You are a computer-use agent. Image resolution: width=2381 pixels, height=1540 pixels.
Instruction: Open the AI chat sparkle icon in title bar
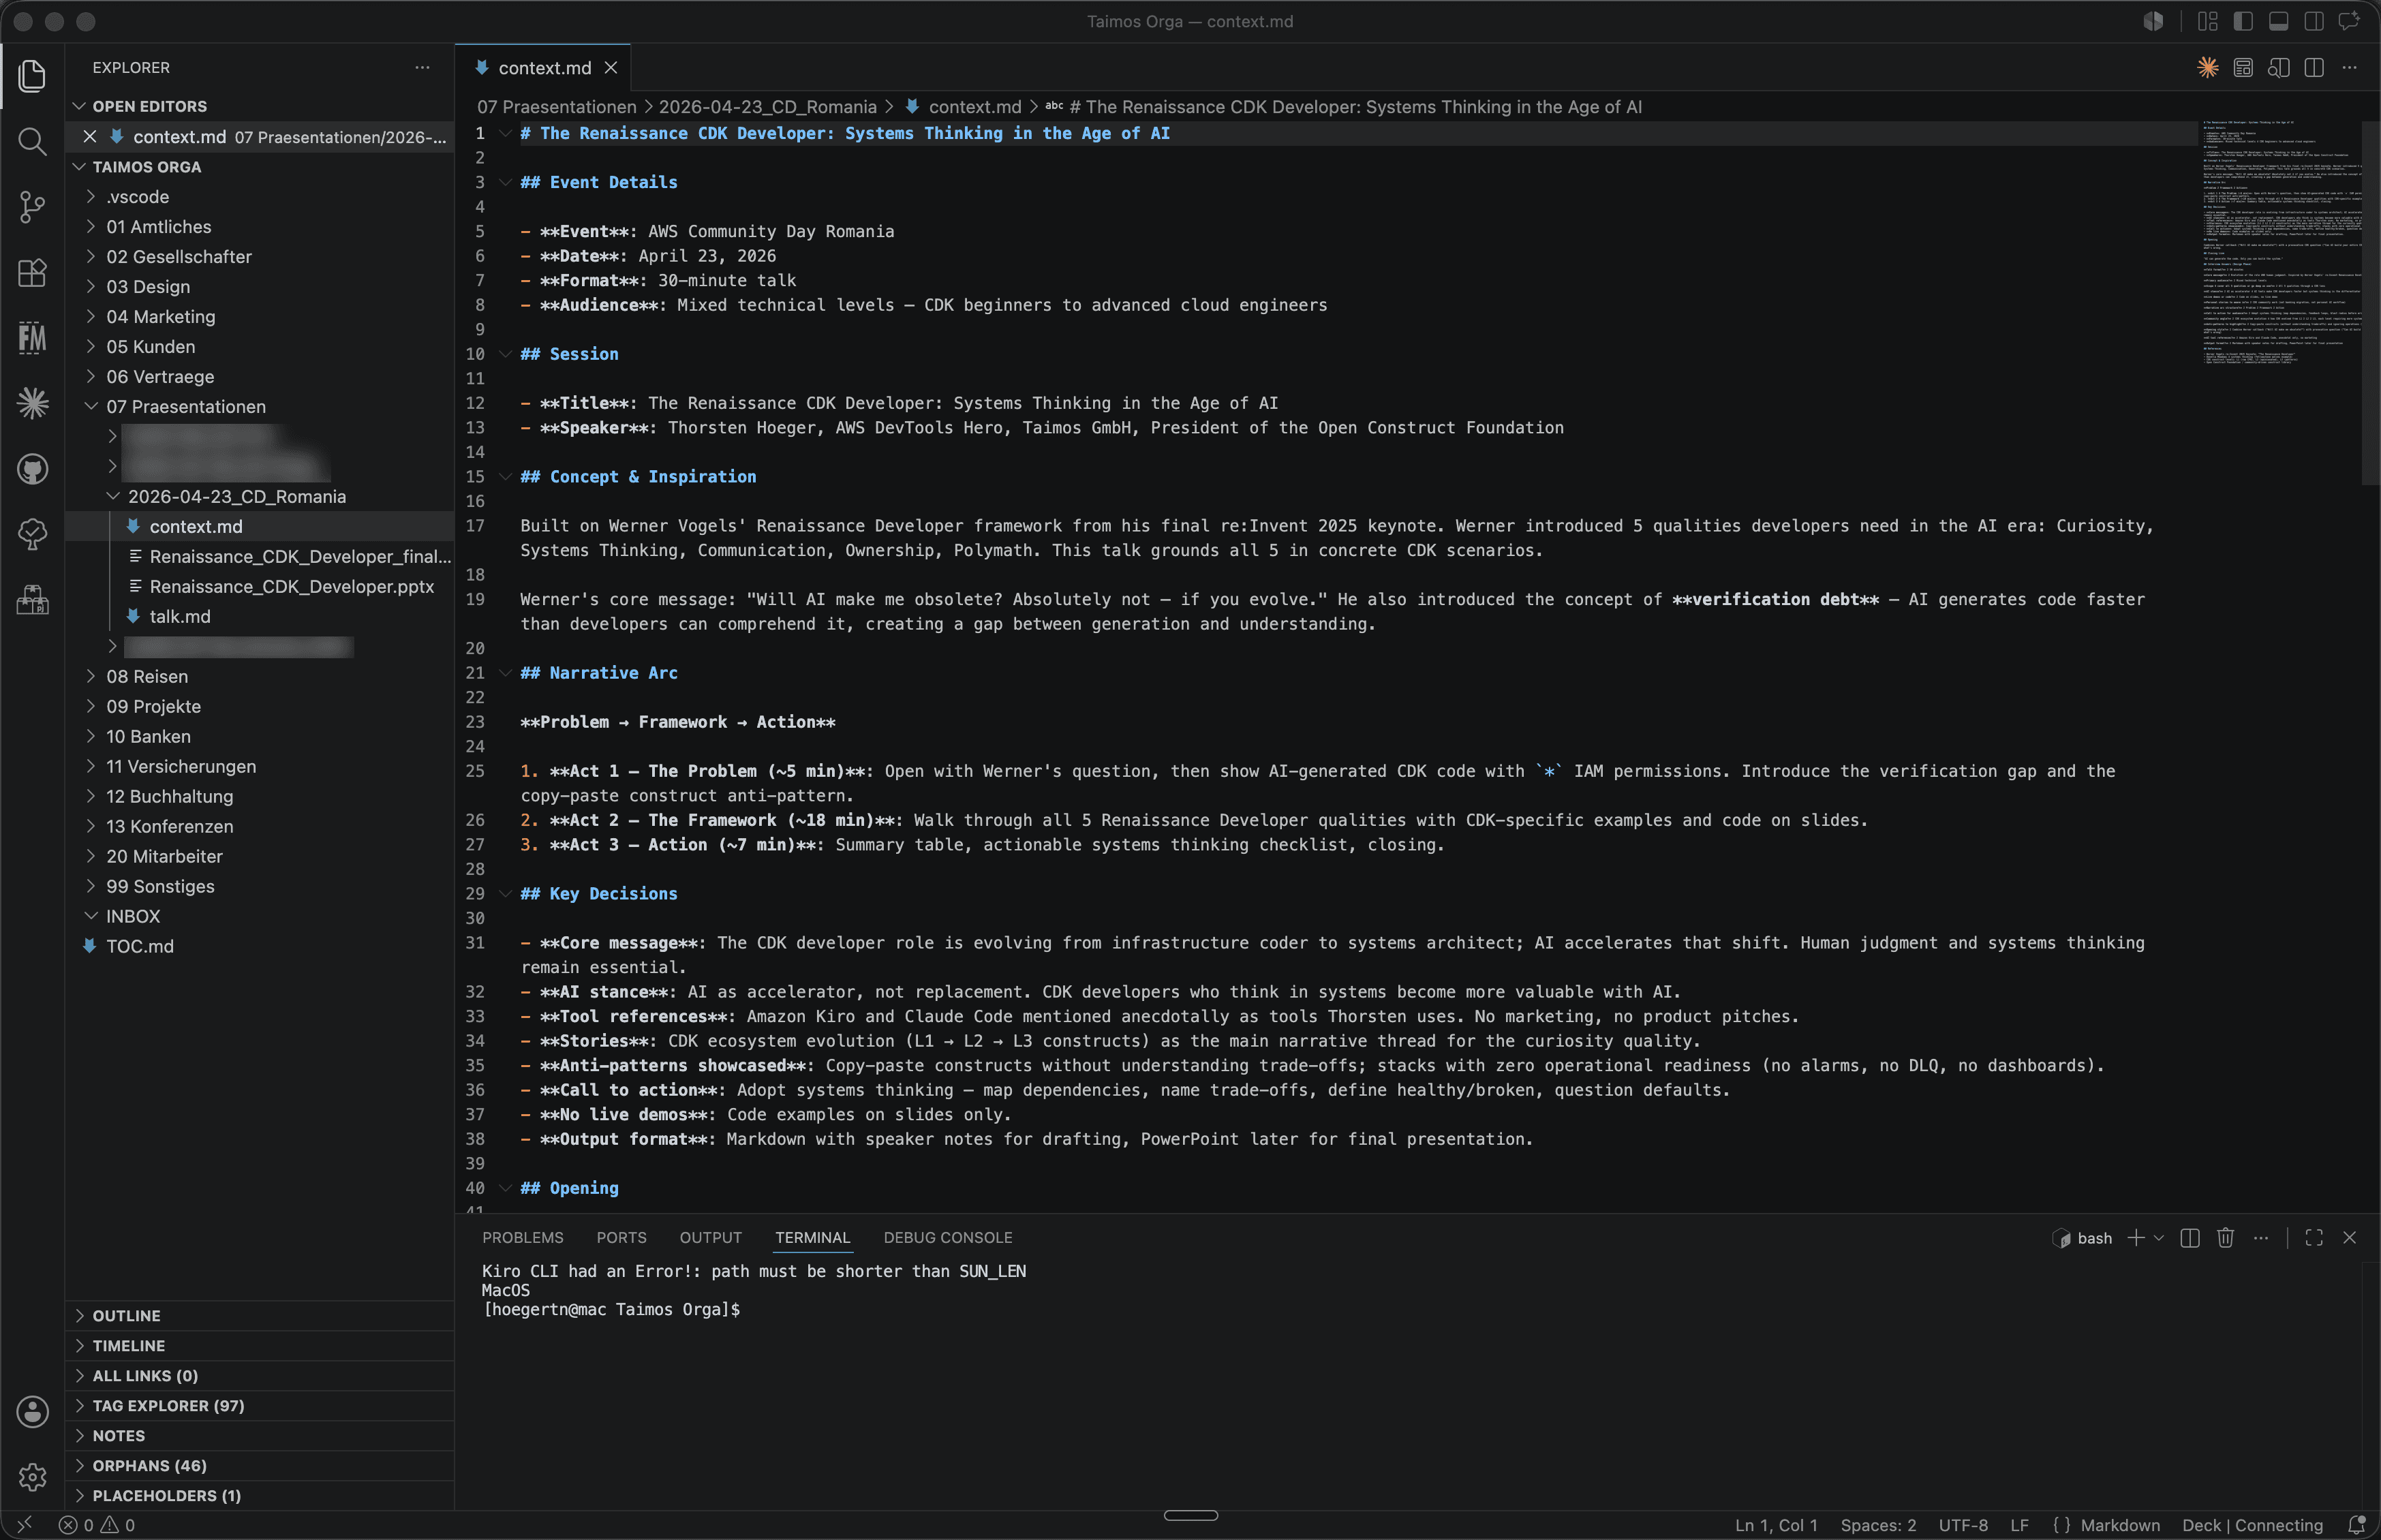[x=2350, y=21]
